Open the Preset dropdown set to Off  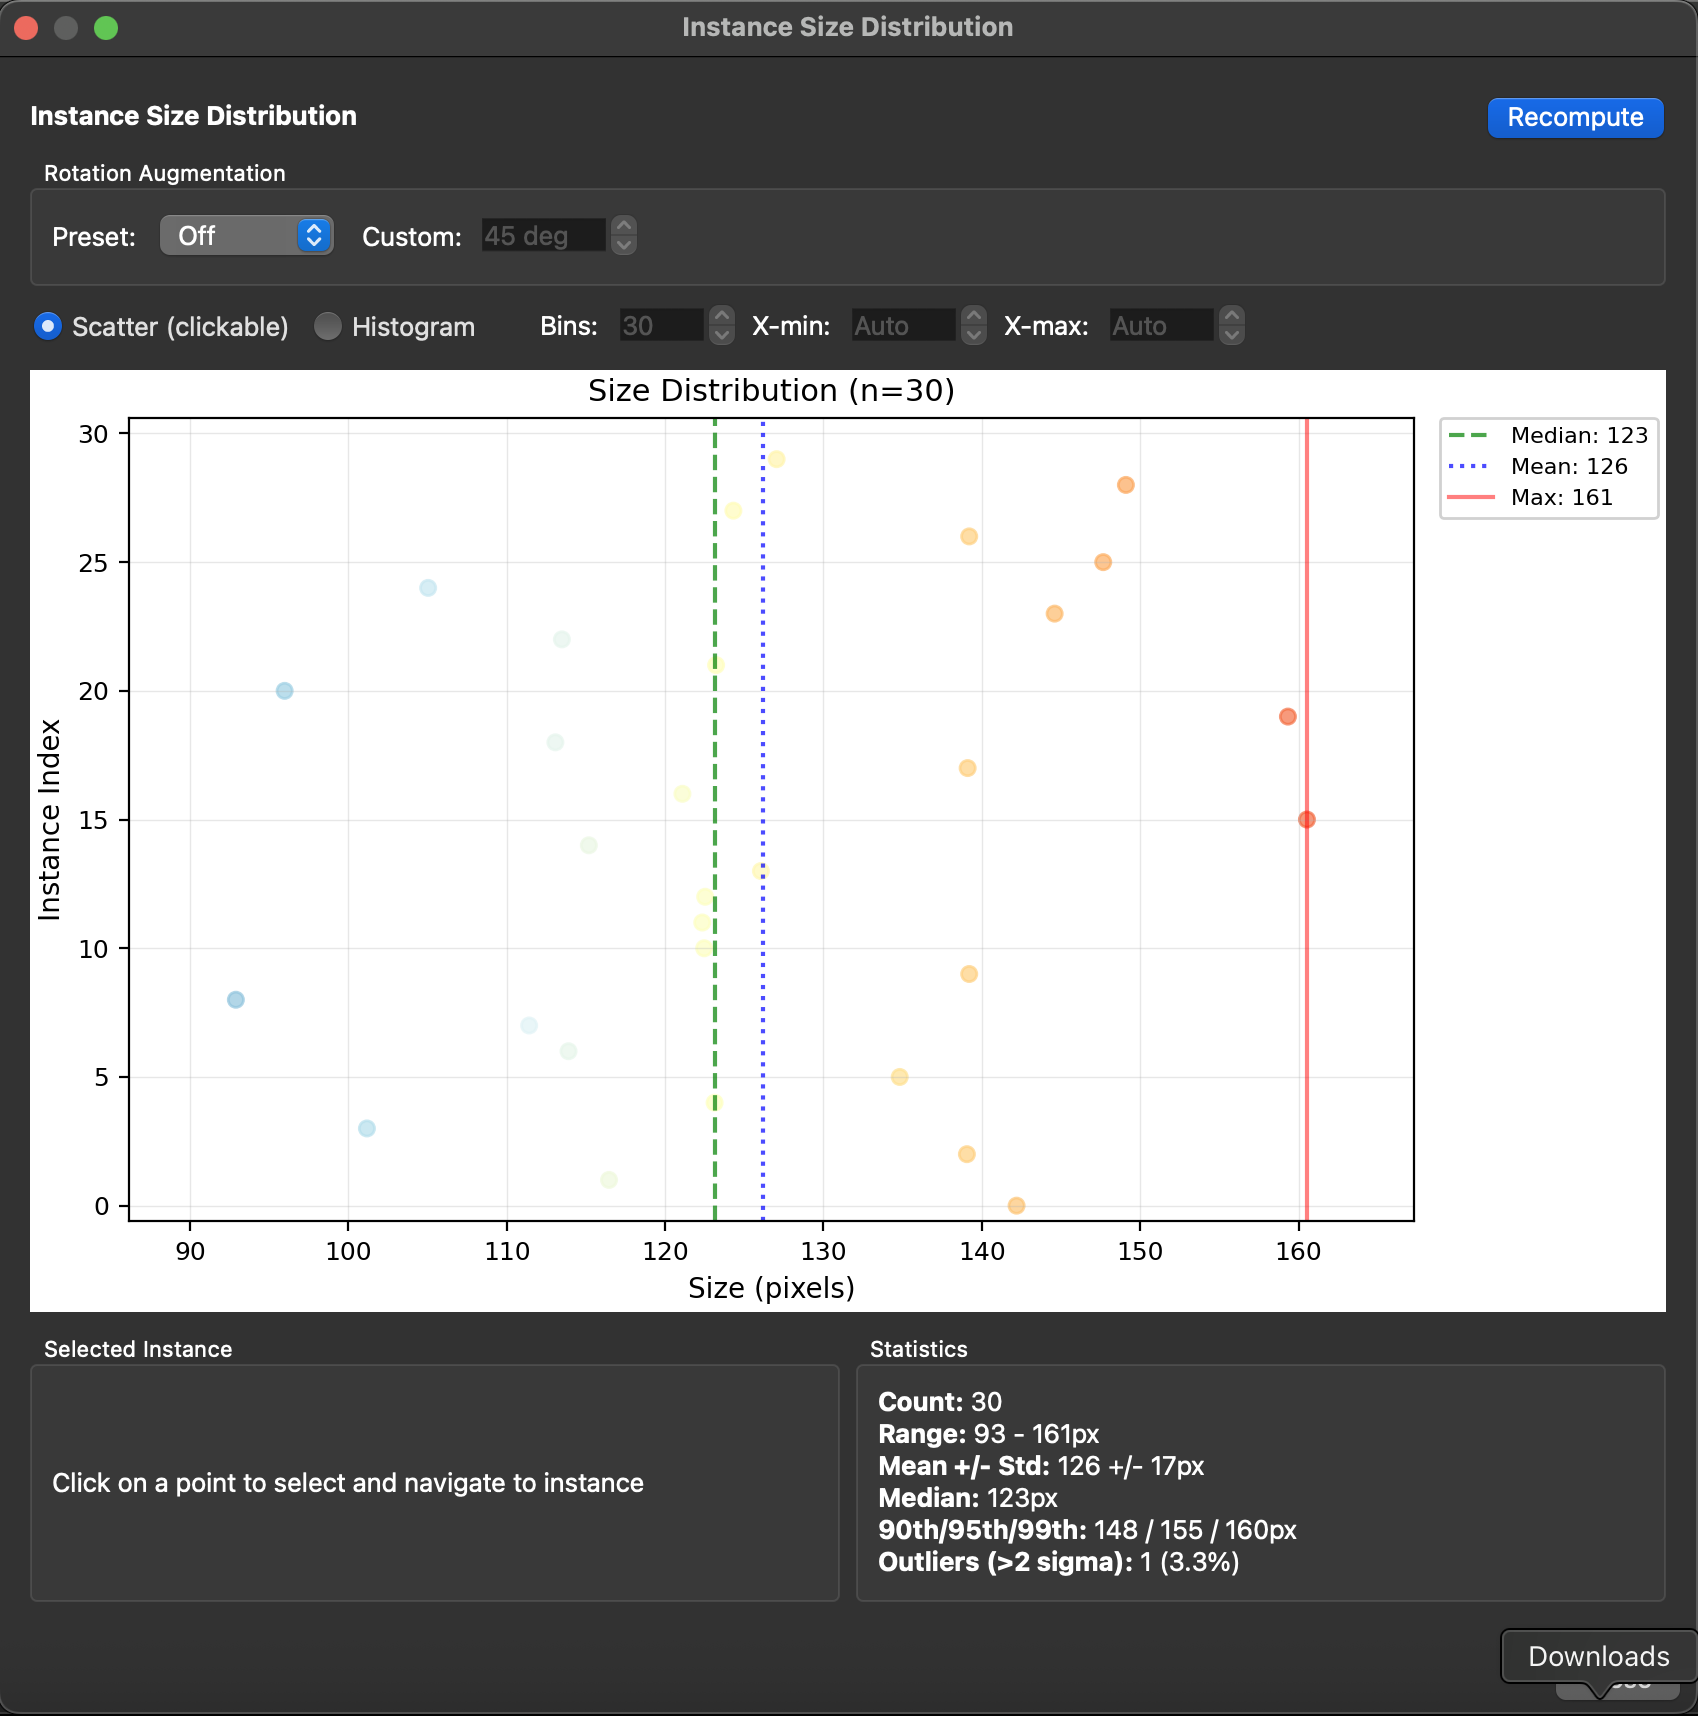pos(246,236)
